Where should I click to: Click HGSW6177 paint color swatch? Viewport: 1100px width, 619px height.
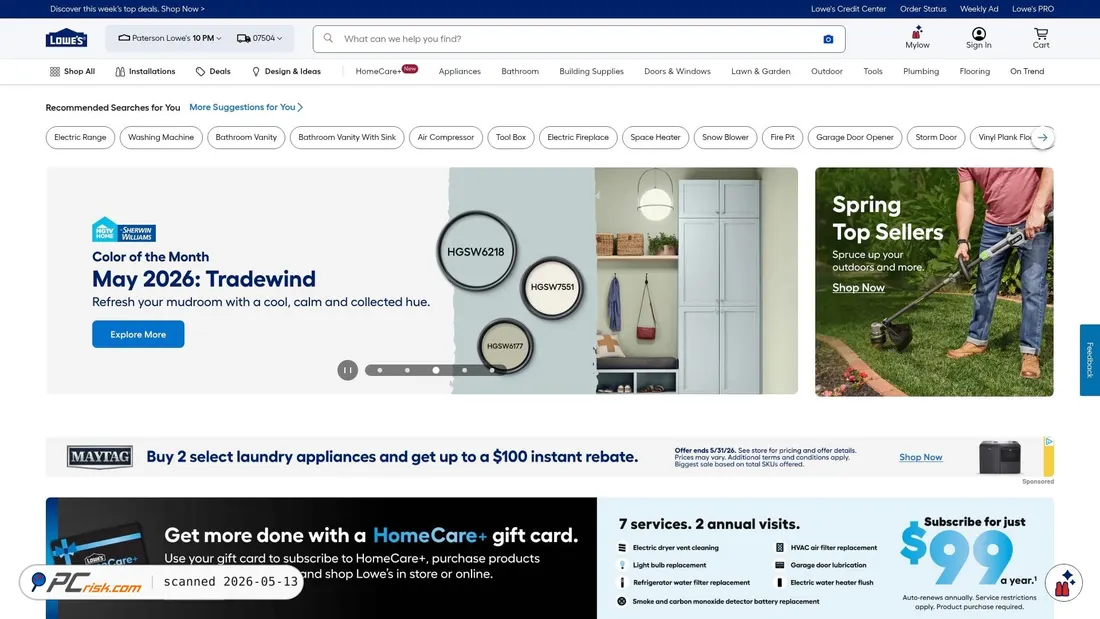[x=505, y=345]
